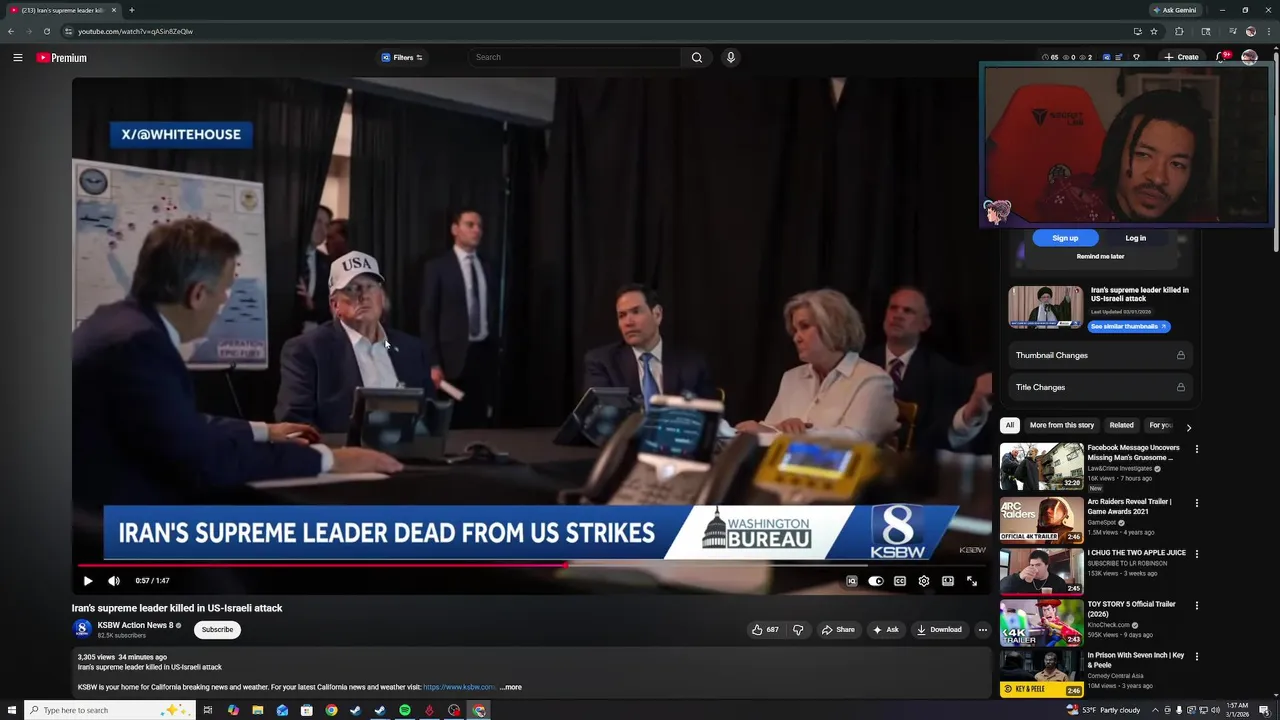Subscribe to KSBW Action News 8
1280x720 pixels.
pyautogui.click(x=217, y=630)
